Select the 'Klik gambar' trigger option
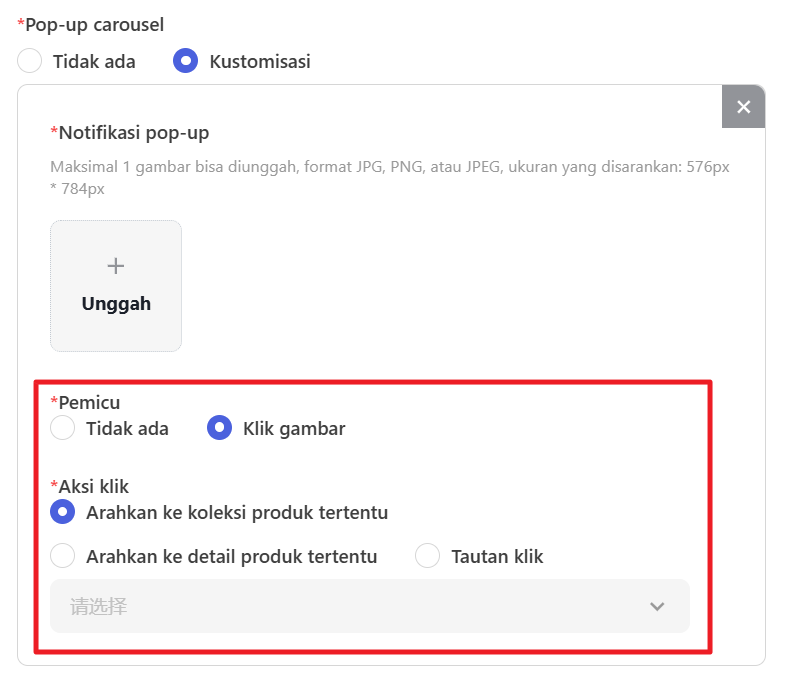The height and width of the screenshot is (683, 803). (219, 429)
